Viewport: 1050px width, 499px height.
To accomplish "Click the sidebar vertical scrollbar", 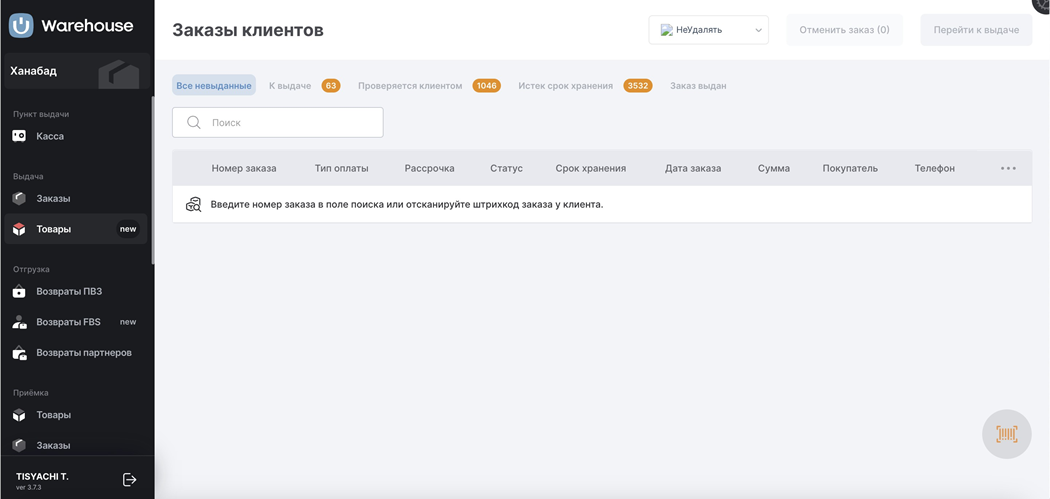I will point(153,180).
